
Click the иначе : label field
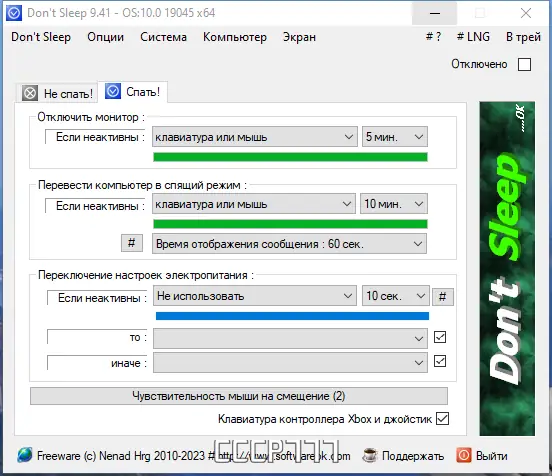click(x=98, y=363)
